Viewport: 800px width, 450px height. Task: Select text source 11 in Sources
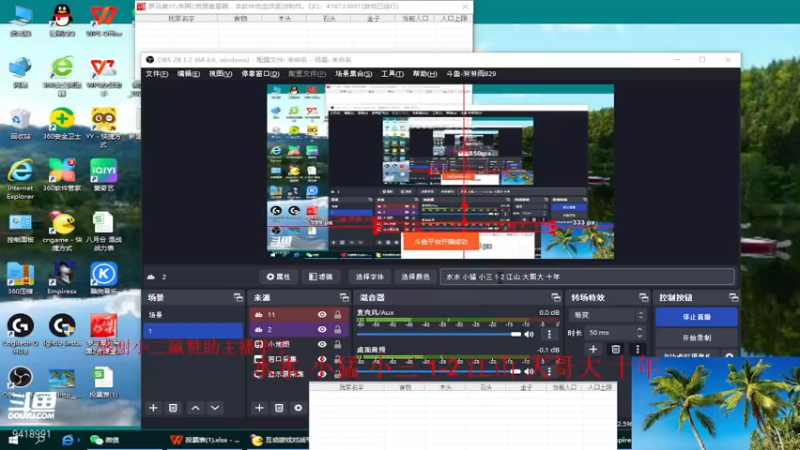[x=299, y=314]
